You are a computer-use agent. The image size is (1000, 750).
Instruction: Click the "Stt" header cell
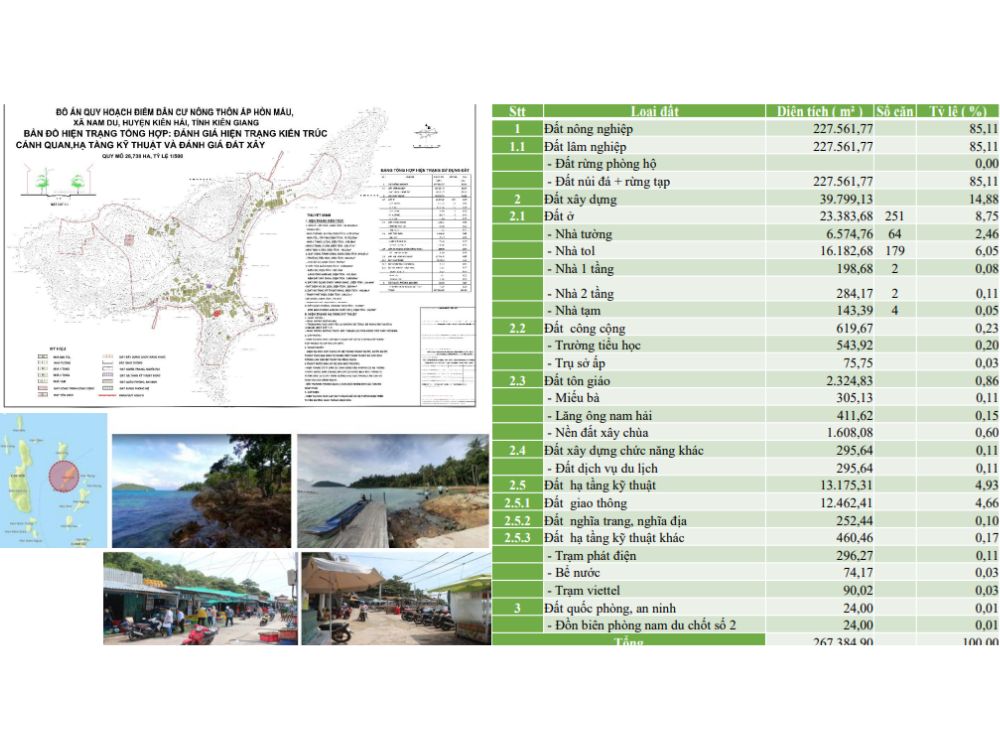point(517,111)
